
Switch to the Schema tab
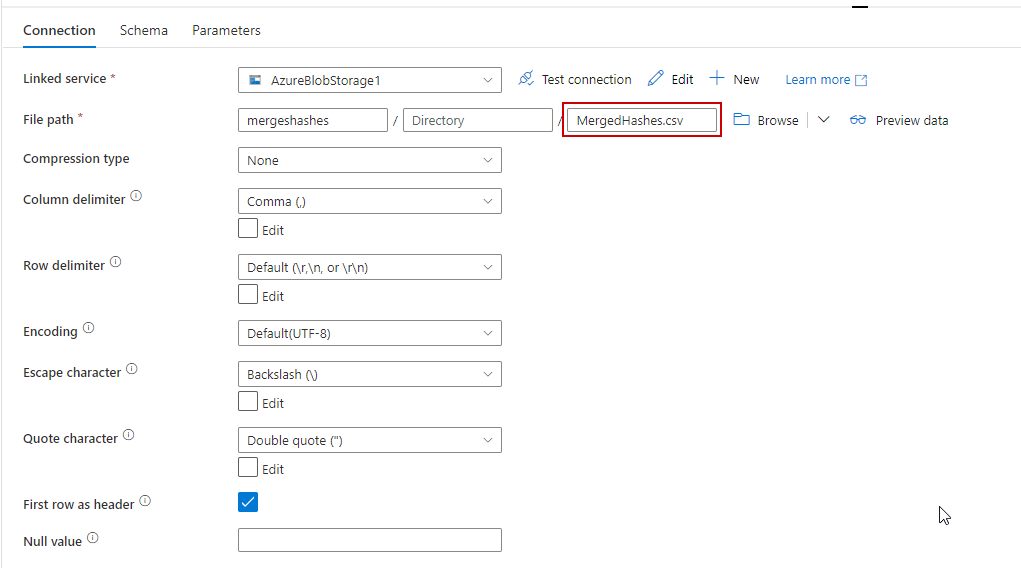[144, 30]
